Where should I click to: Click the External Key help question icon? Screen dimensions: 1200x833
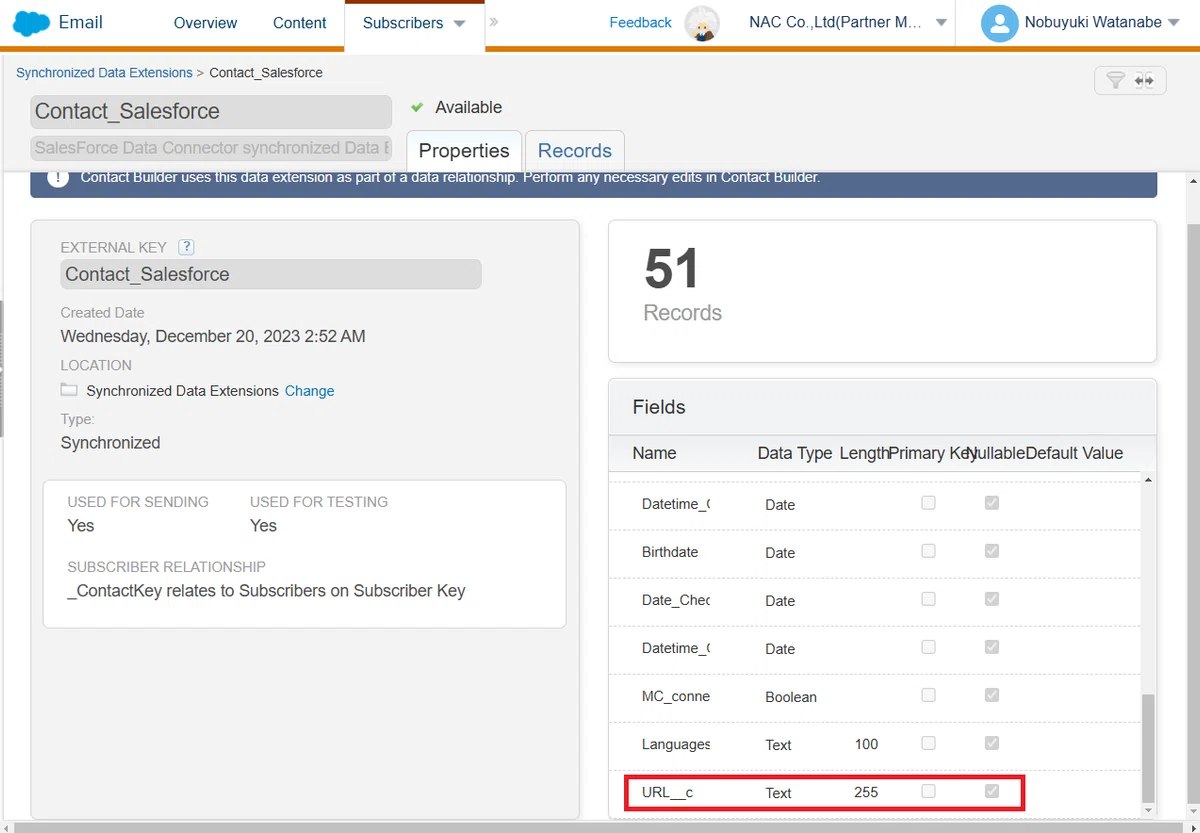[186, 247]
